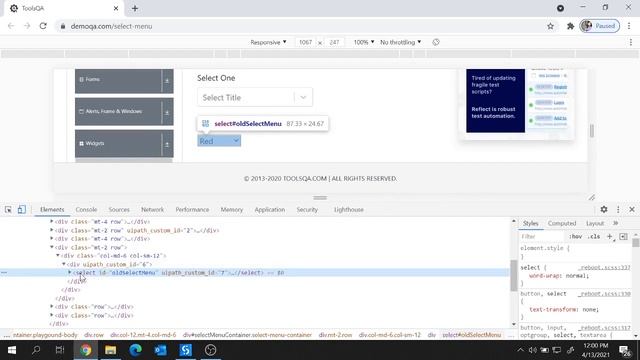This screenshot has width=640, height=360.
Task: Open the Paused profile button
Action: click(x=600, y=26)
